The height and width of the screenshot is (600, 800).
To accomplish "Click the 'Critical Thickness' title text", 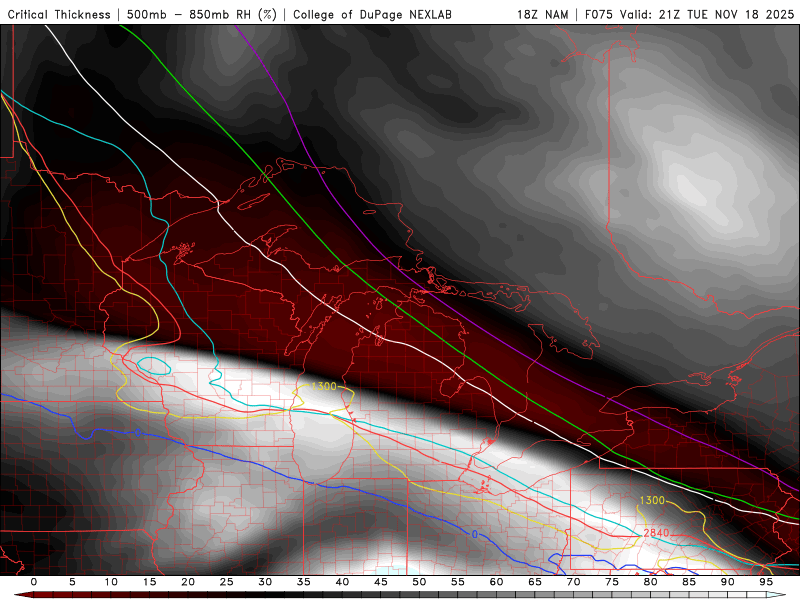I will click(x=59, y=15).
